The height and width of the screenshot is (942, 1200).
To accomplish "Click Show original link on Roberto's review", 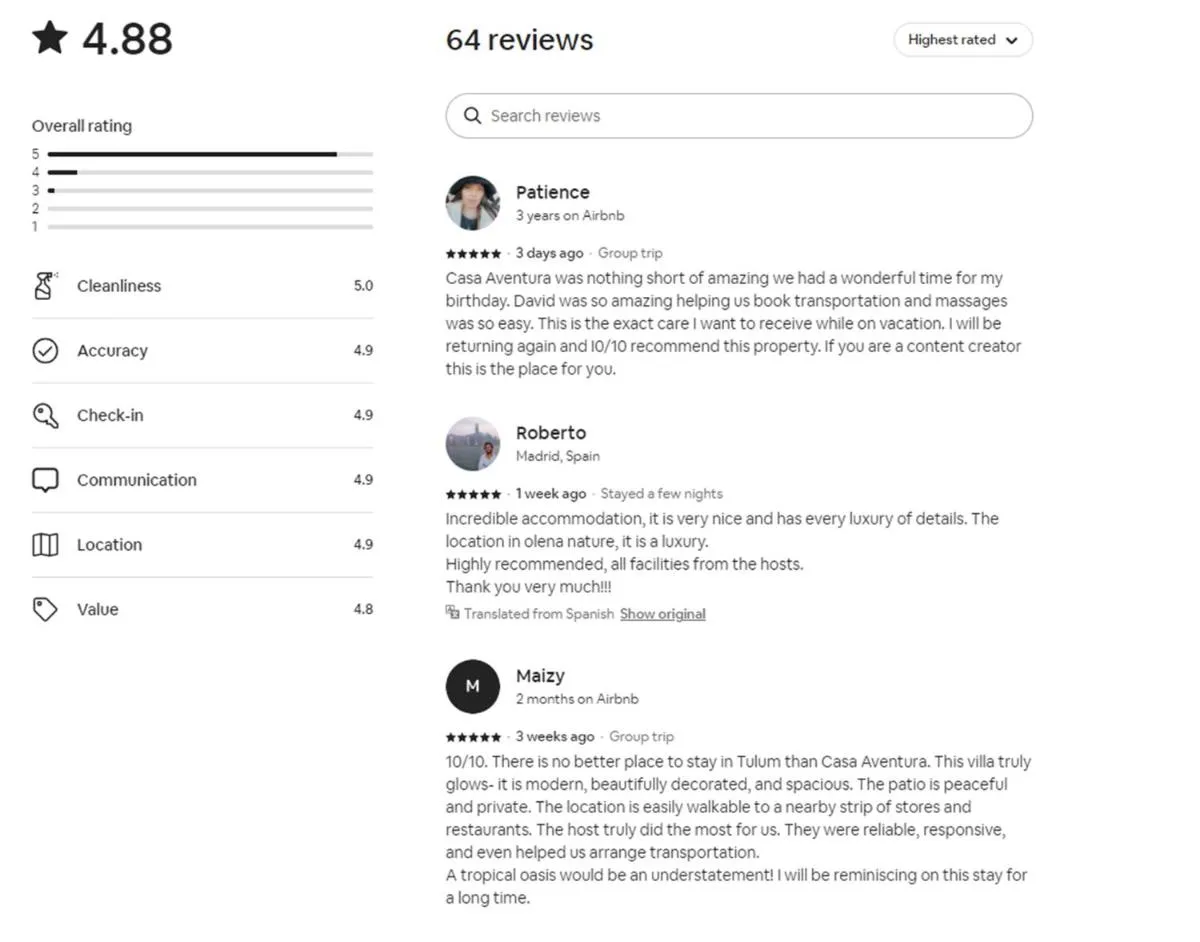I will [662, 614].
